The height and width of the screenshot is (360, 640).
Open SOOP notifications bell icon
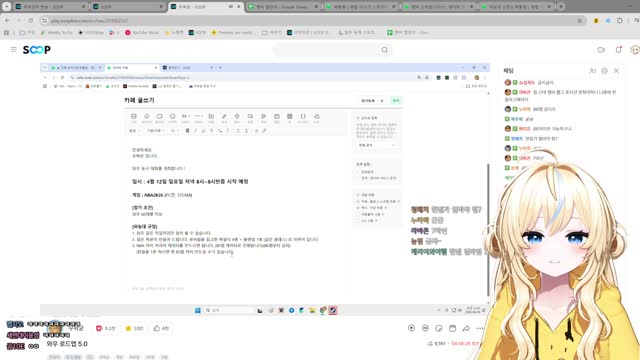click(x=618, y=50)
